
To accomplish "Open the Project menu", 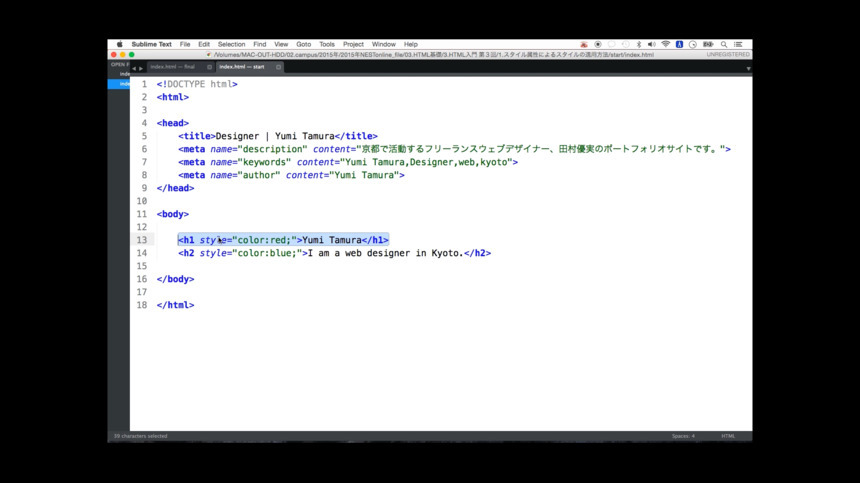I will (x=353, y=44).
